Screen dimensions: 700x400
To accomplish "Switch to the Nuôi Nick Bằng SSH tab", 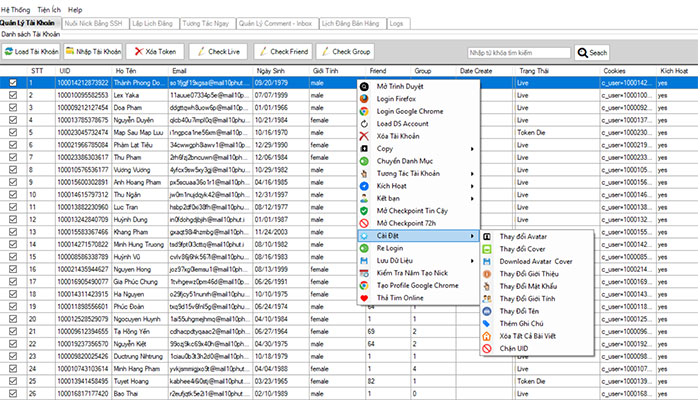I will point(94,23).
